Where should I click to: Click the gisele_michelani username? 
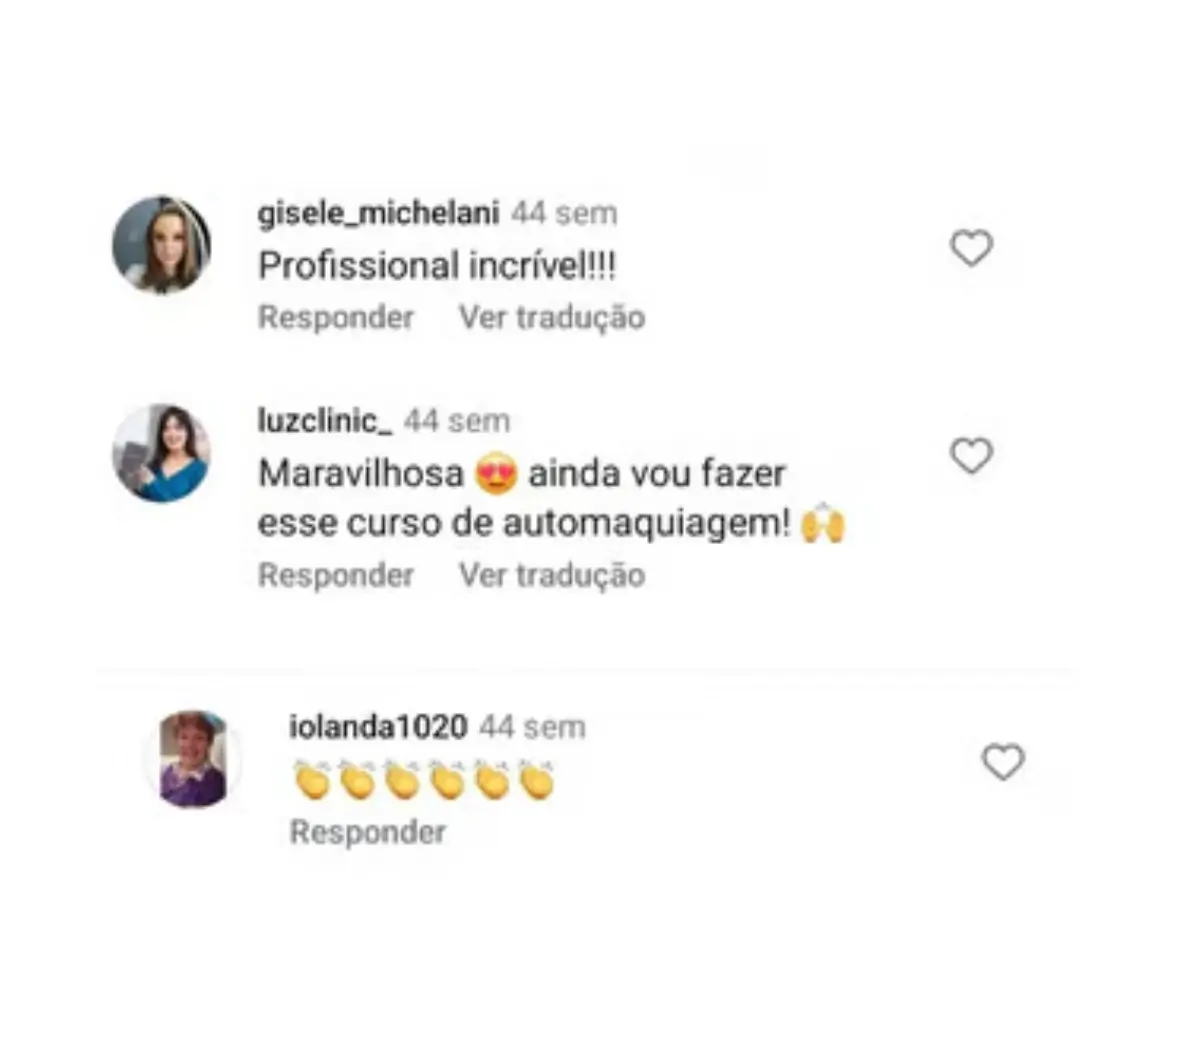378,214
